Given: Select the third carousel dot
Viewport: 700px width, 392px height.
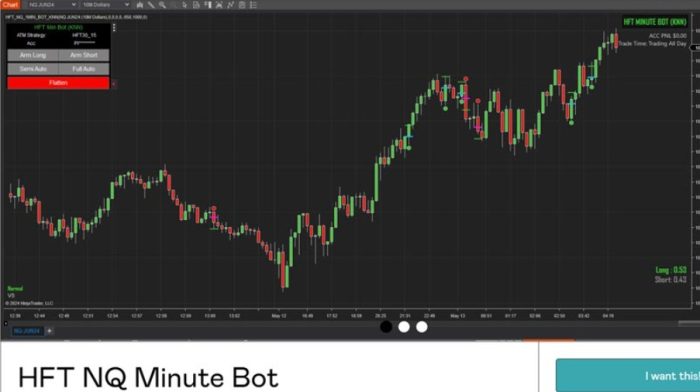Looking at the screenshot, I should click(x=422, y=327).
